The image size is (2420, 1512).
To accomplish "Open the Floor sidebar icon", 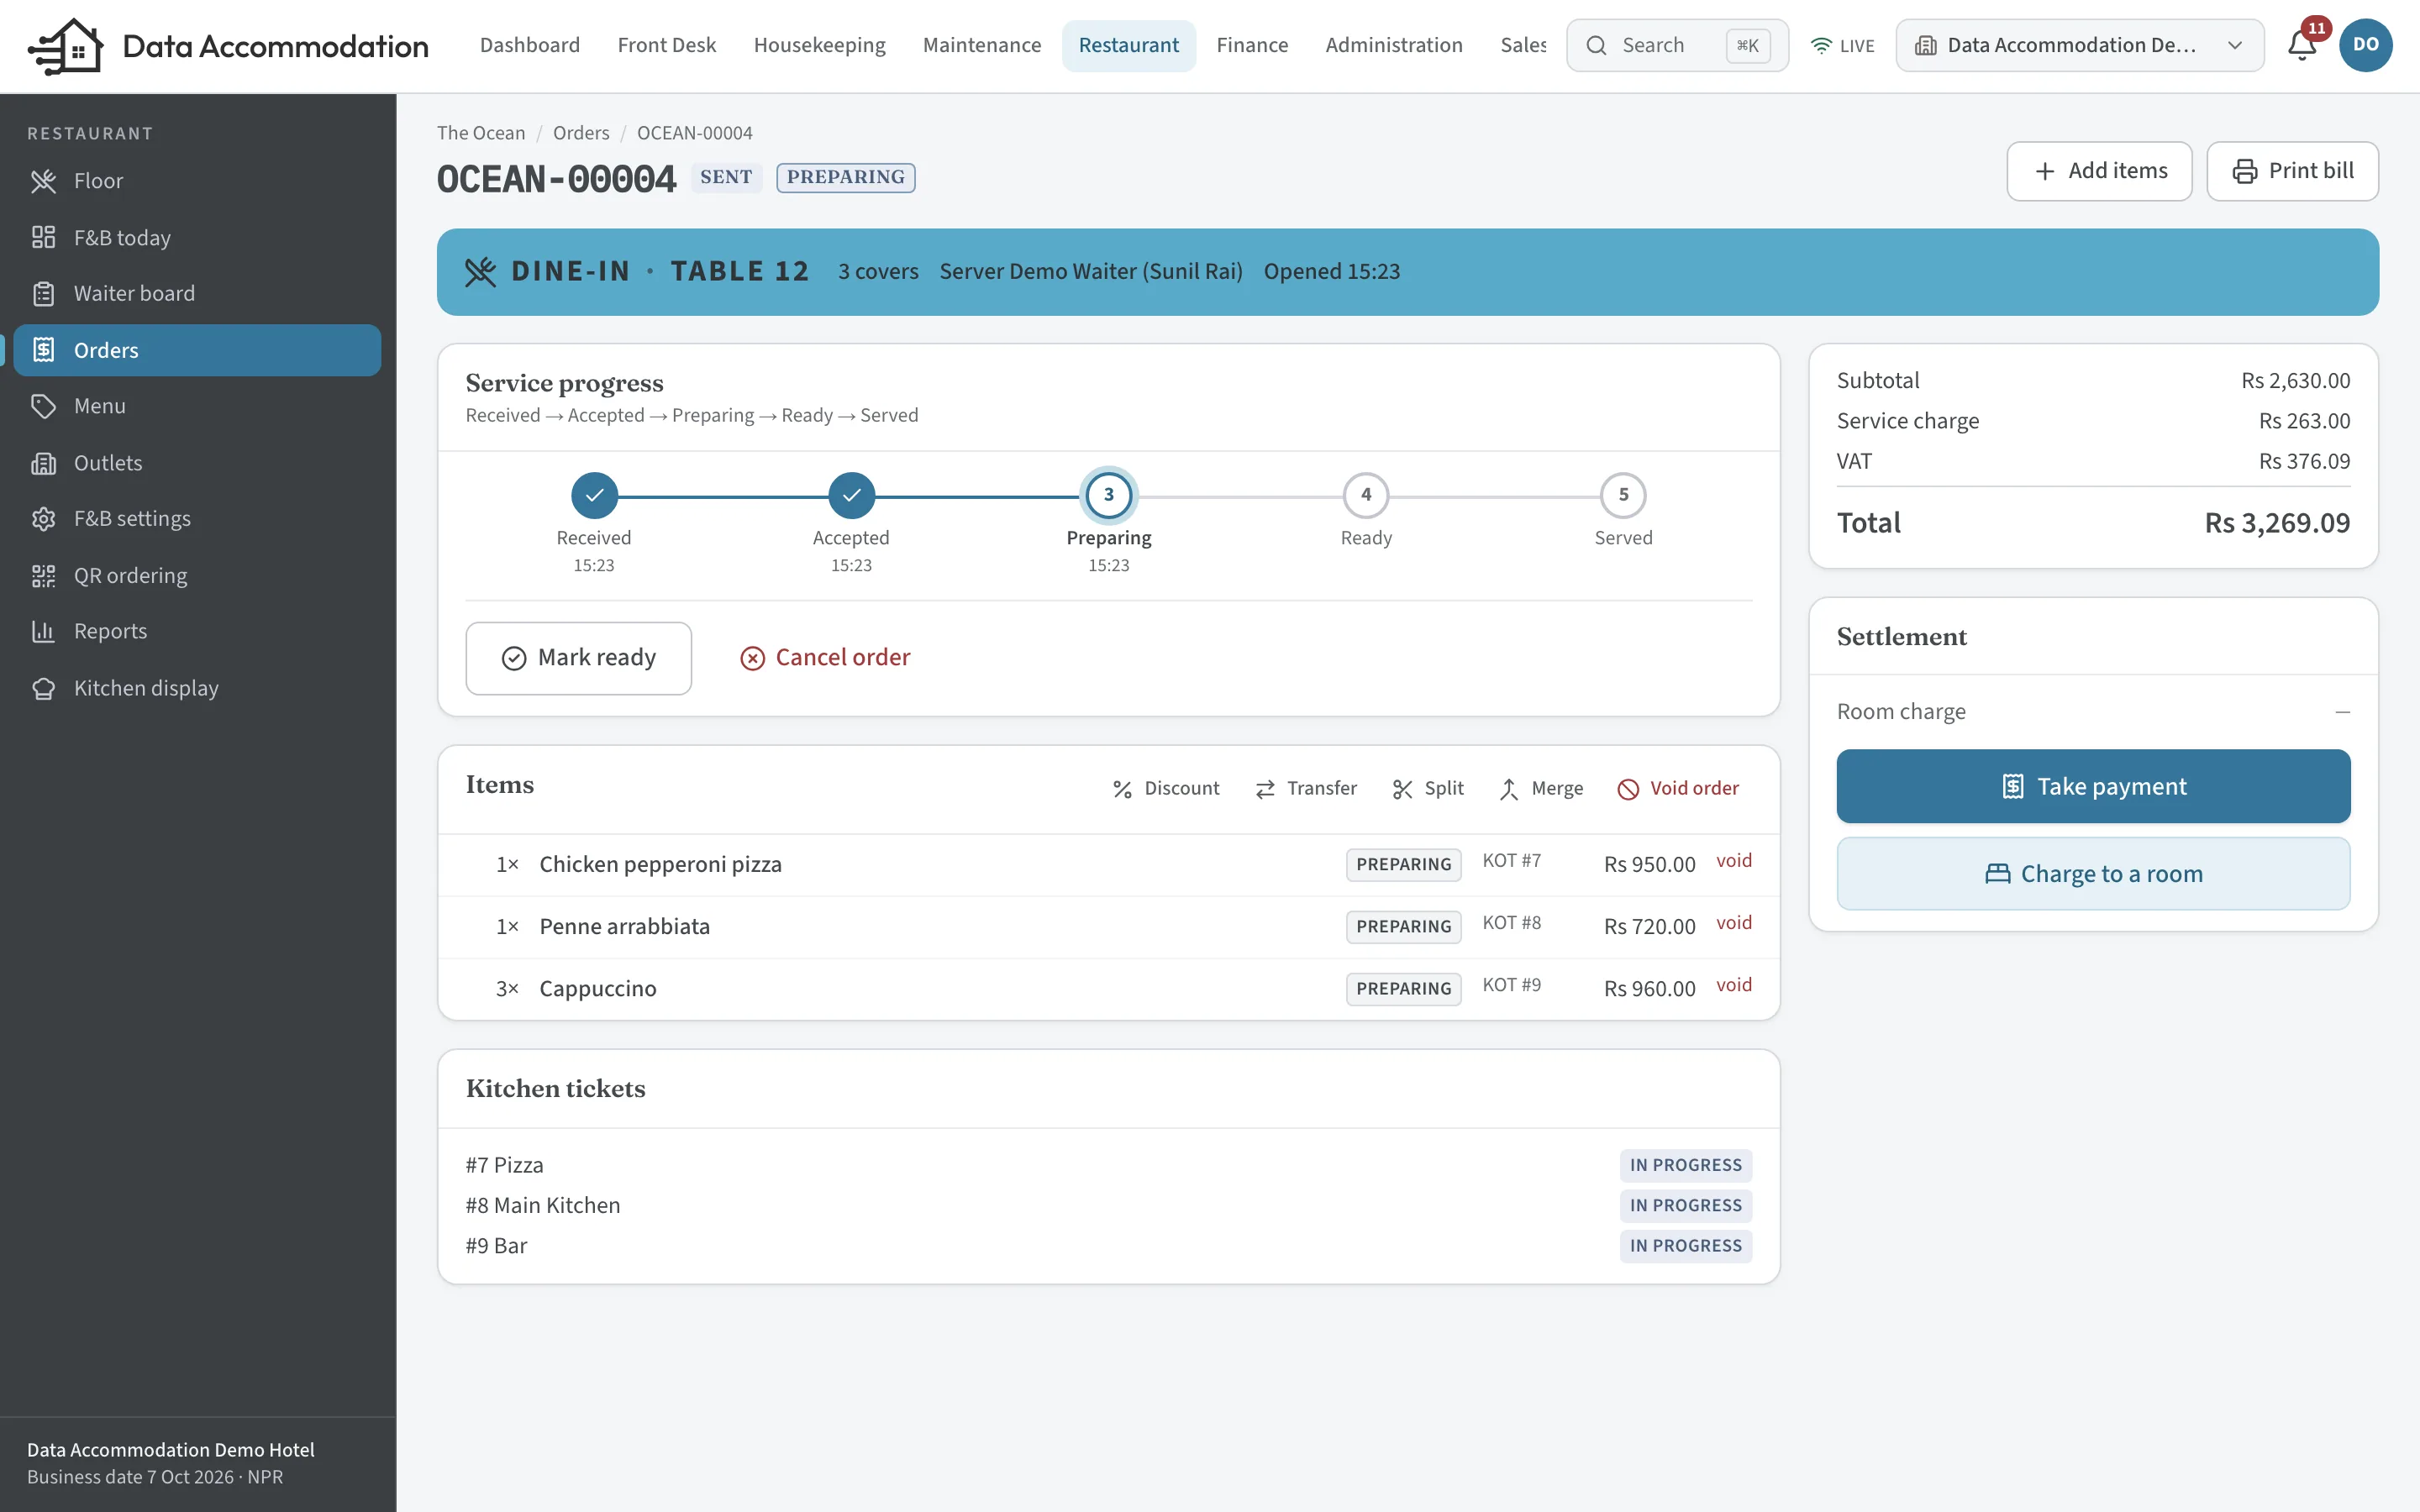I will click(43, 181).
